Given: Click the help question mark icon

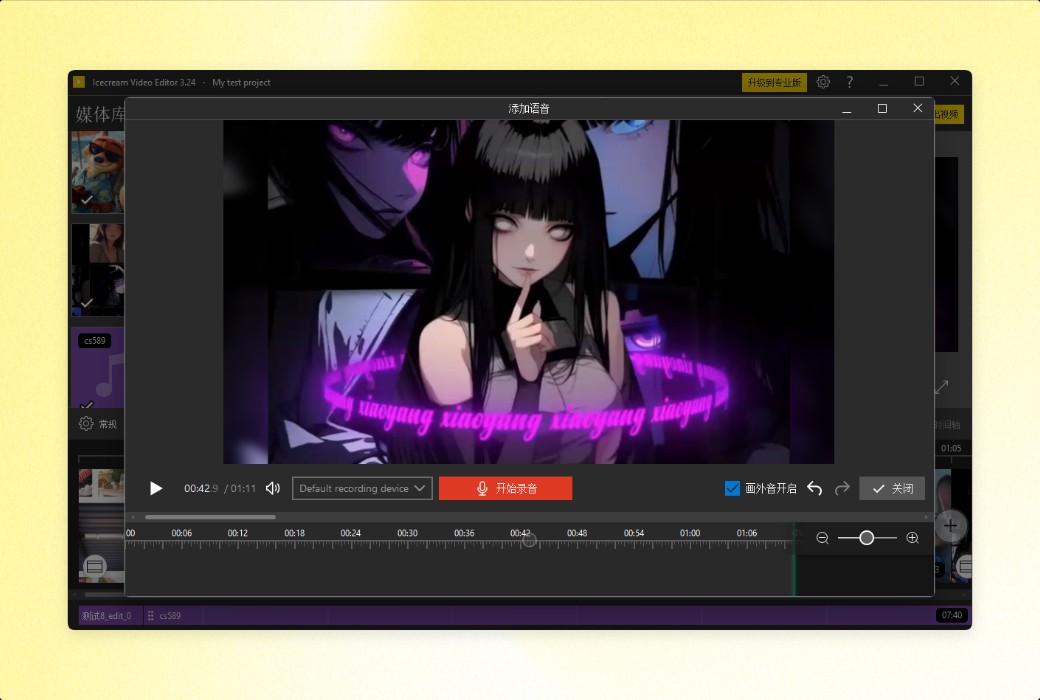Looking at the screenshot, I should pyautogui.click(x=849, y=82).
